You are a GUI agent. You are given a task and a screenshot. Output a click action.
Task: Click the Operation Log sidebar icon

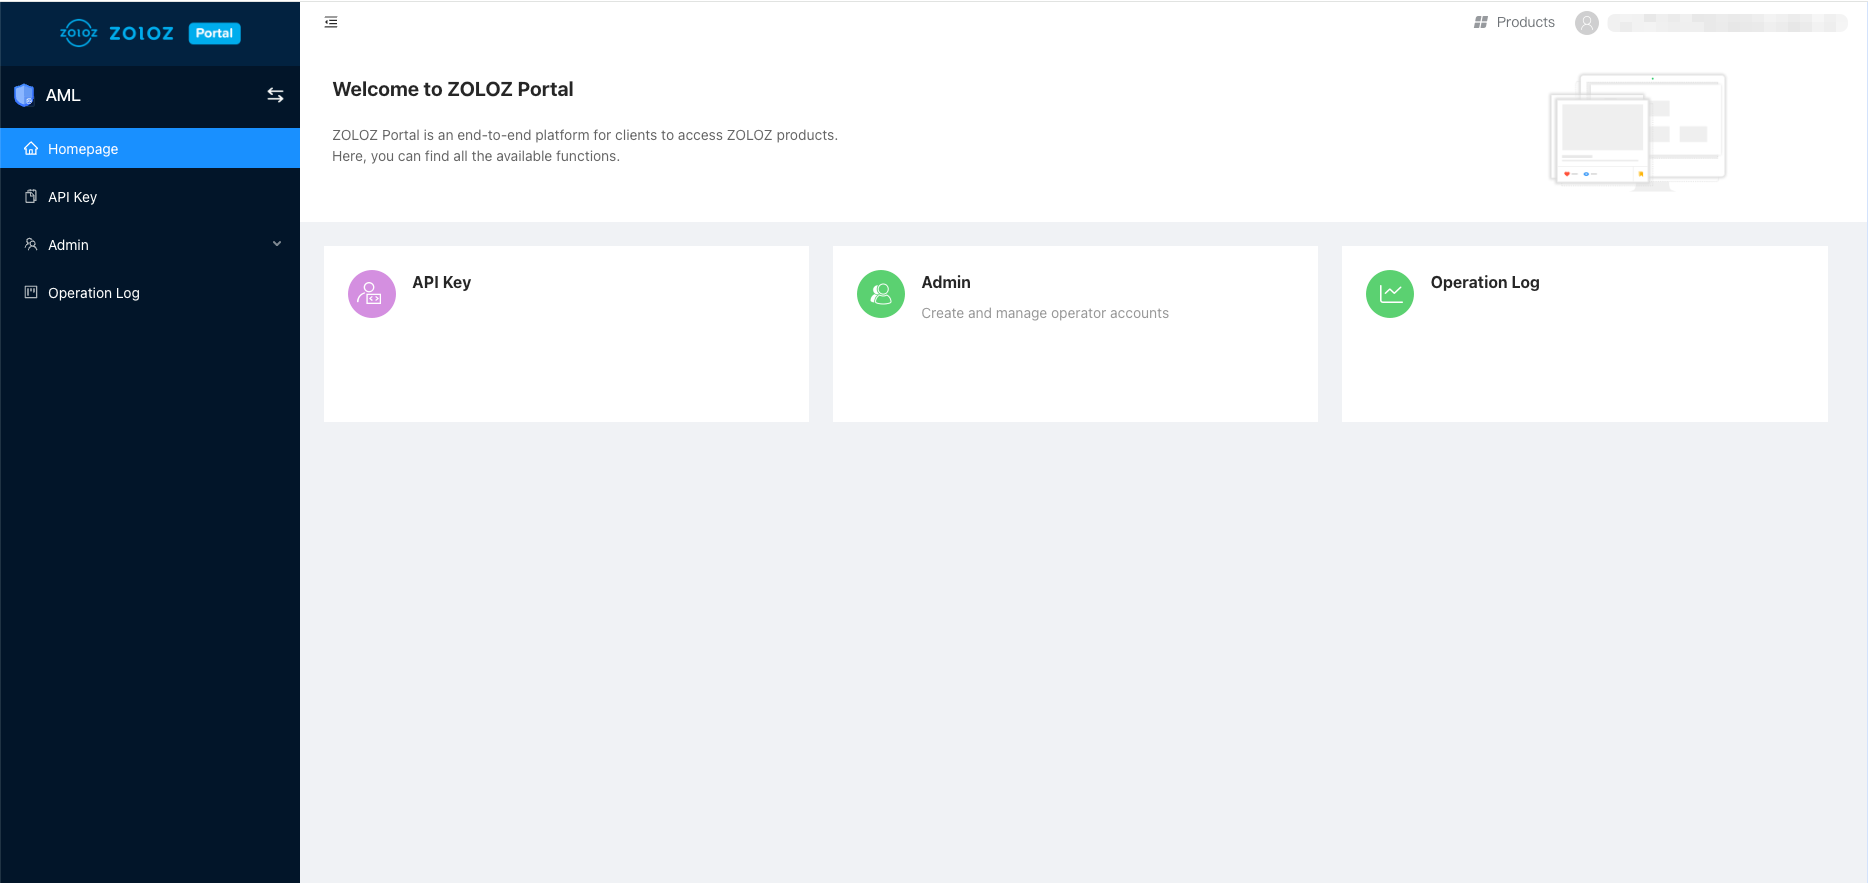(31, 293)
